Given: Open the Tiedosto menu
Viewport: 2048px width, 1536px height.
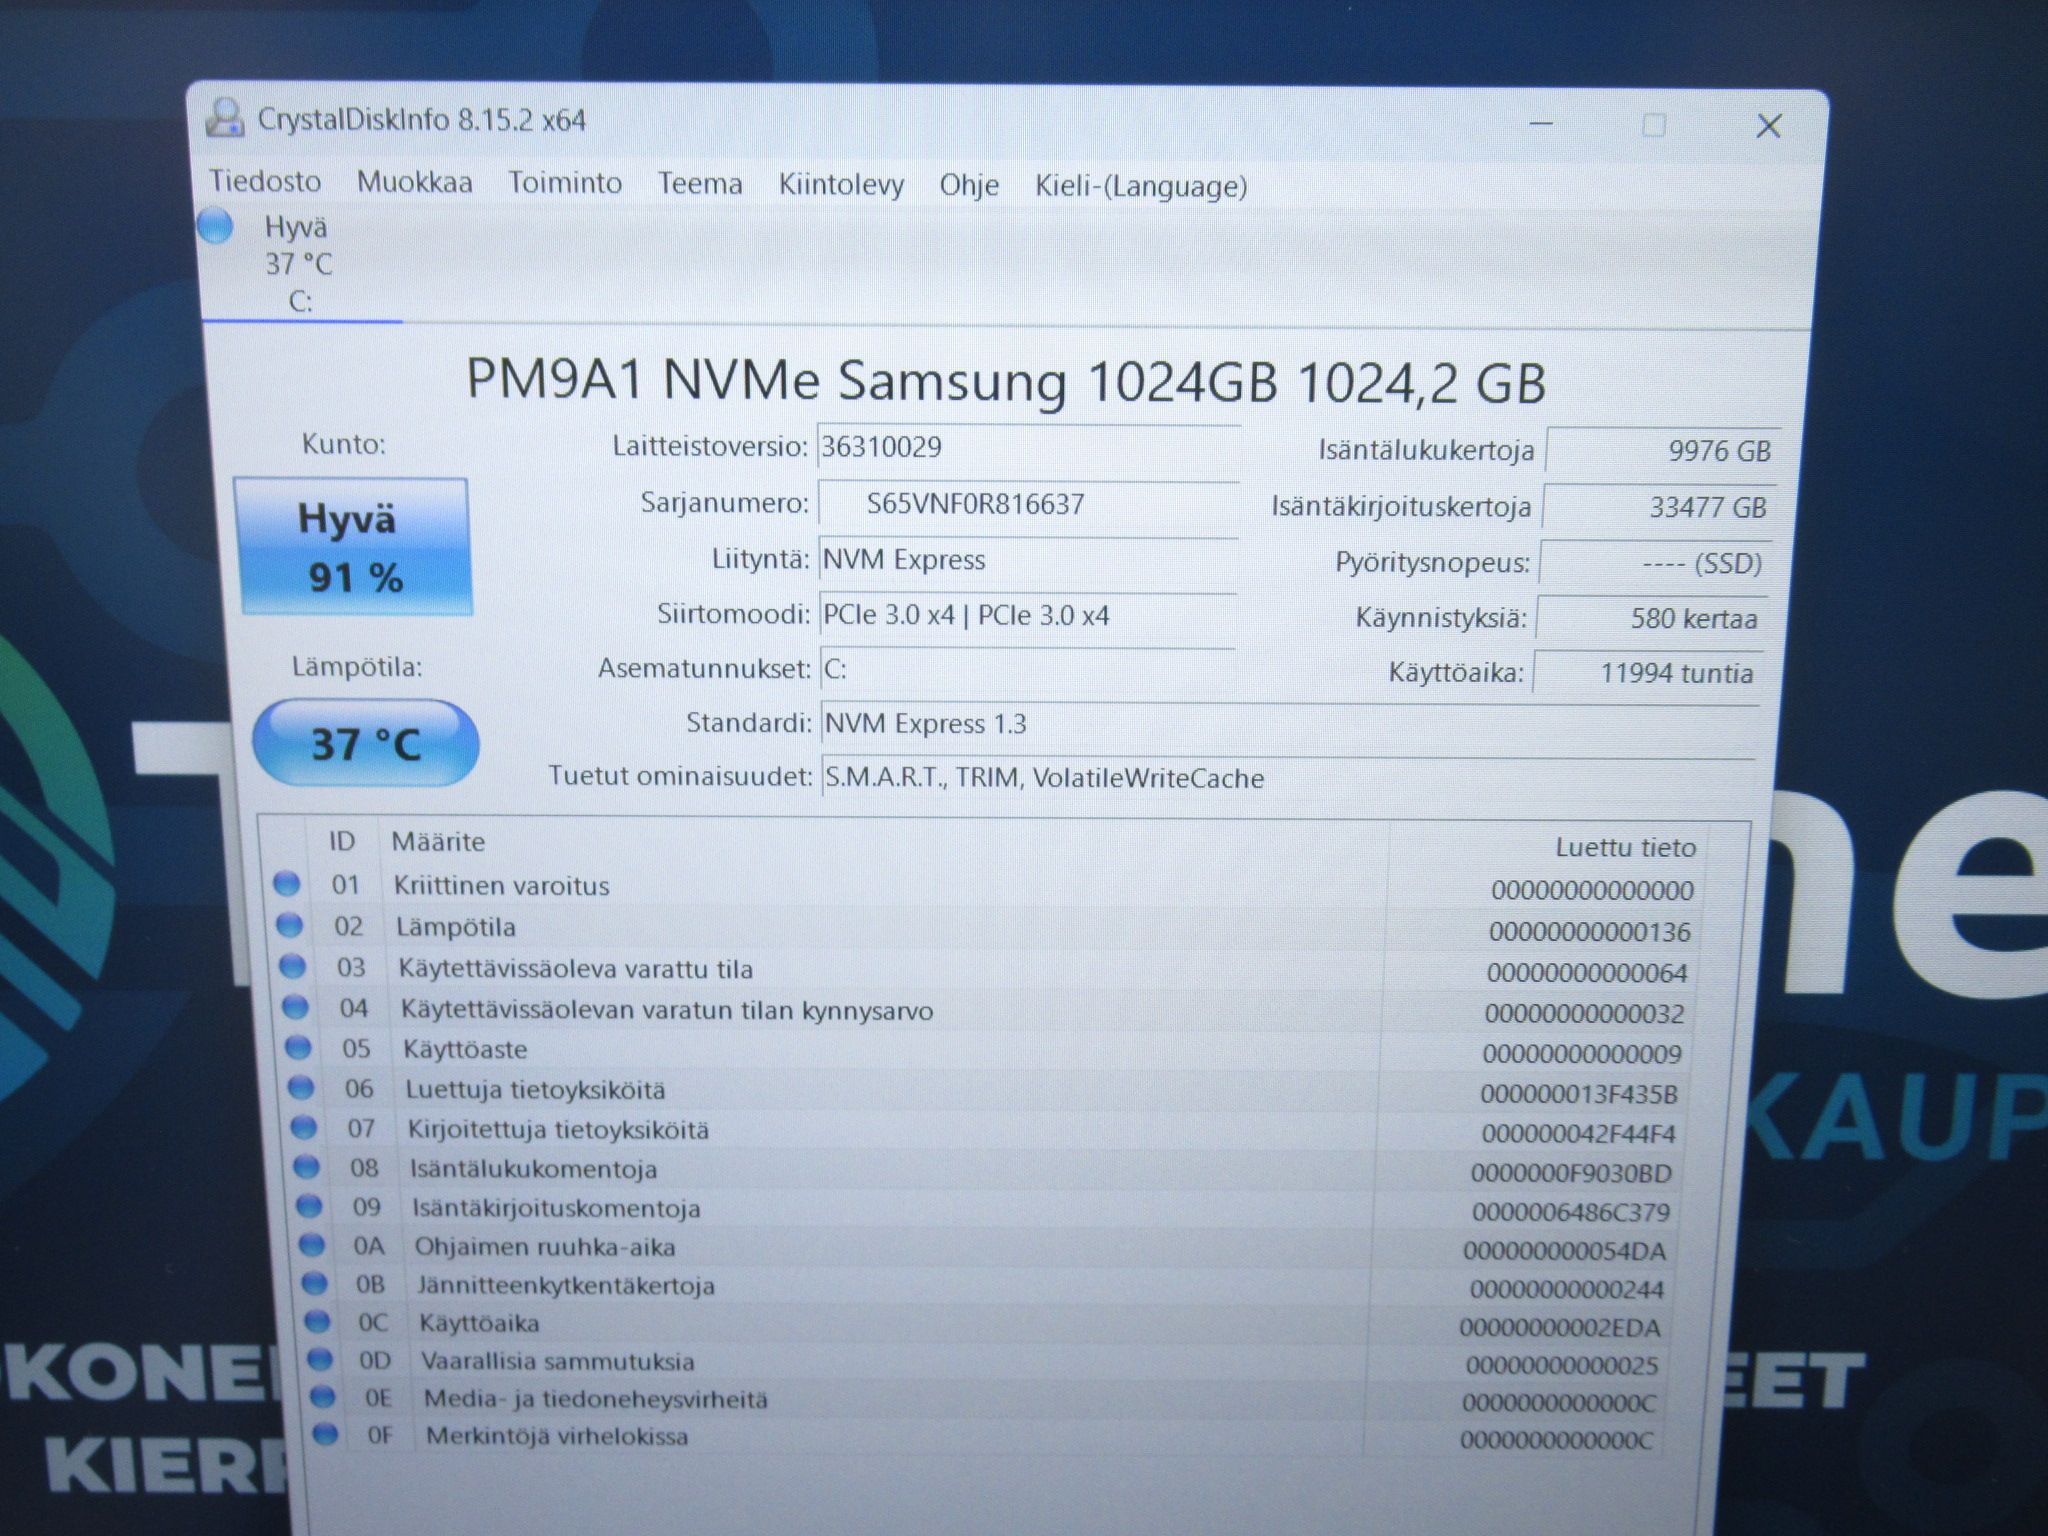Looking at the screenshot, I should pos(265,181).
